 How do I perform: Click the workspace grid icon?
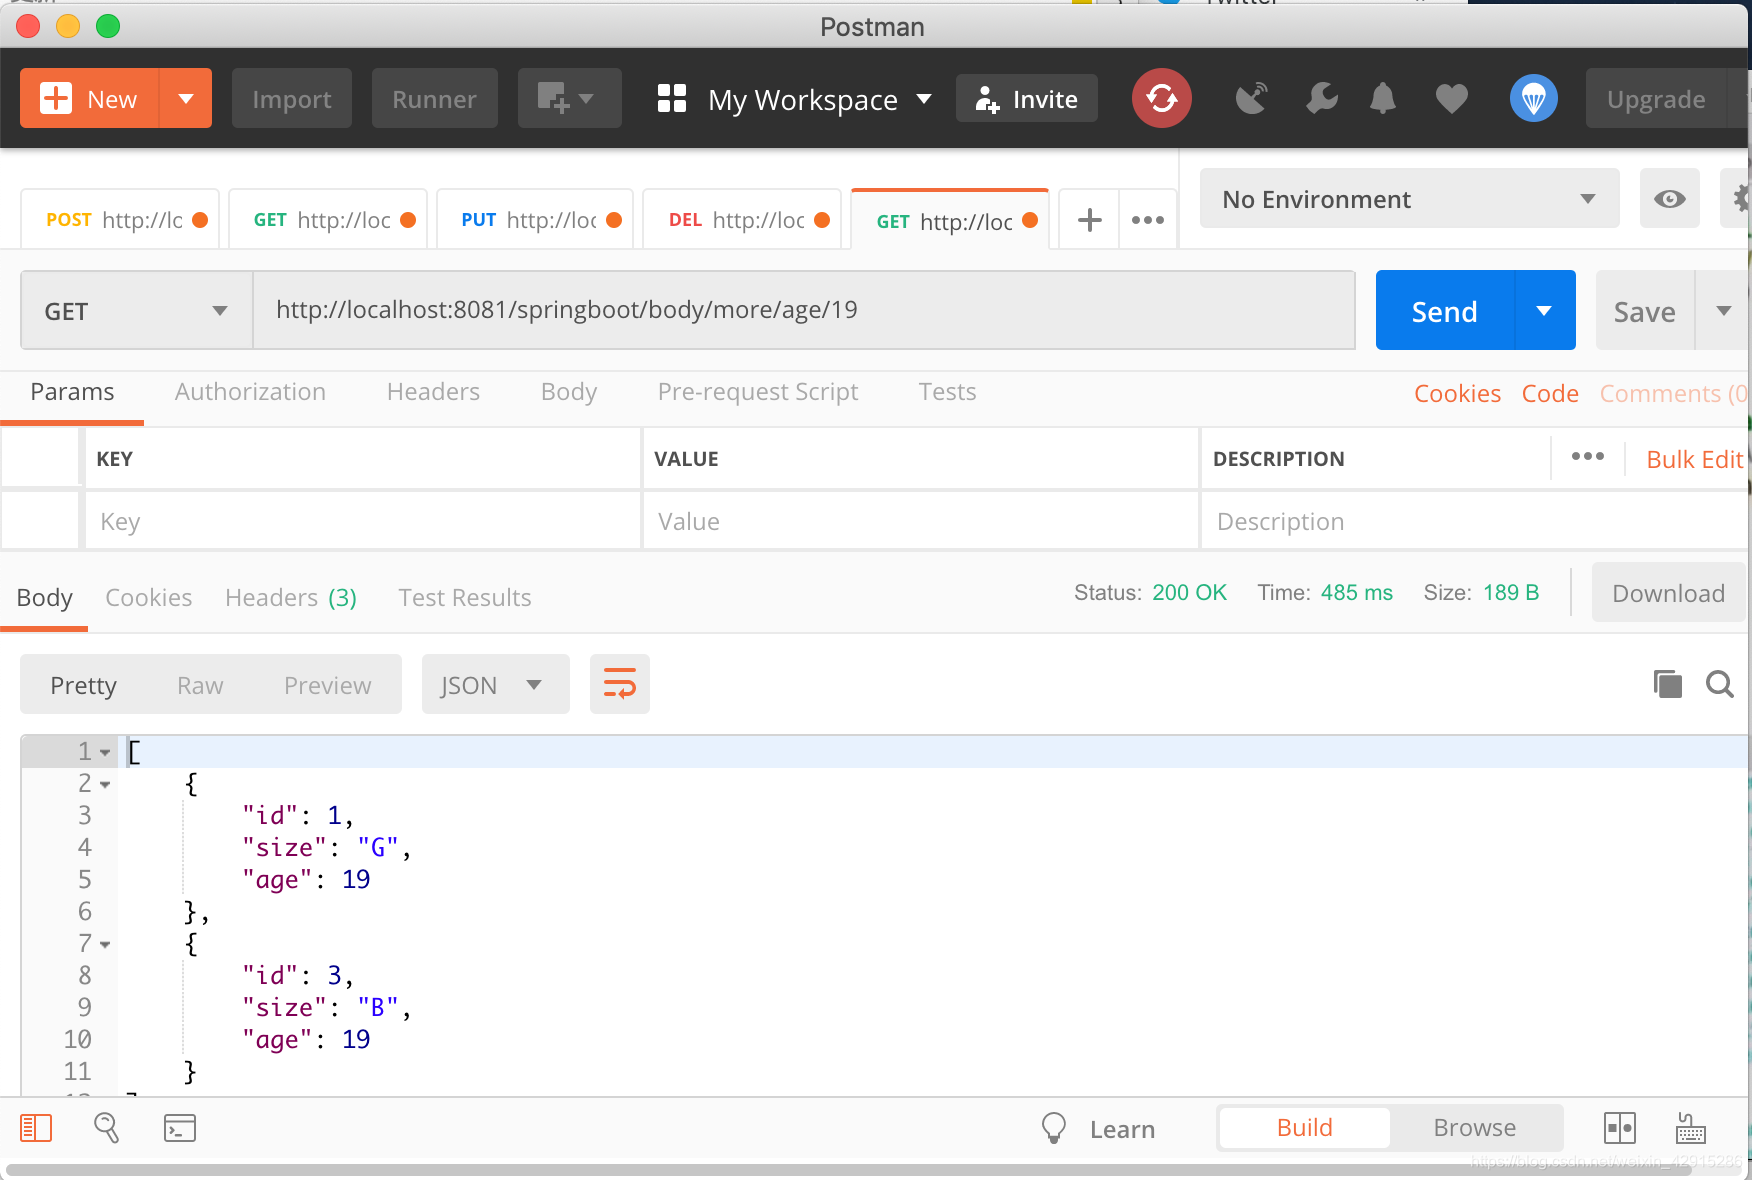point(672,98)
